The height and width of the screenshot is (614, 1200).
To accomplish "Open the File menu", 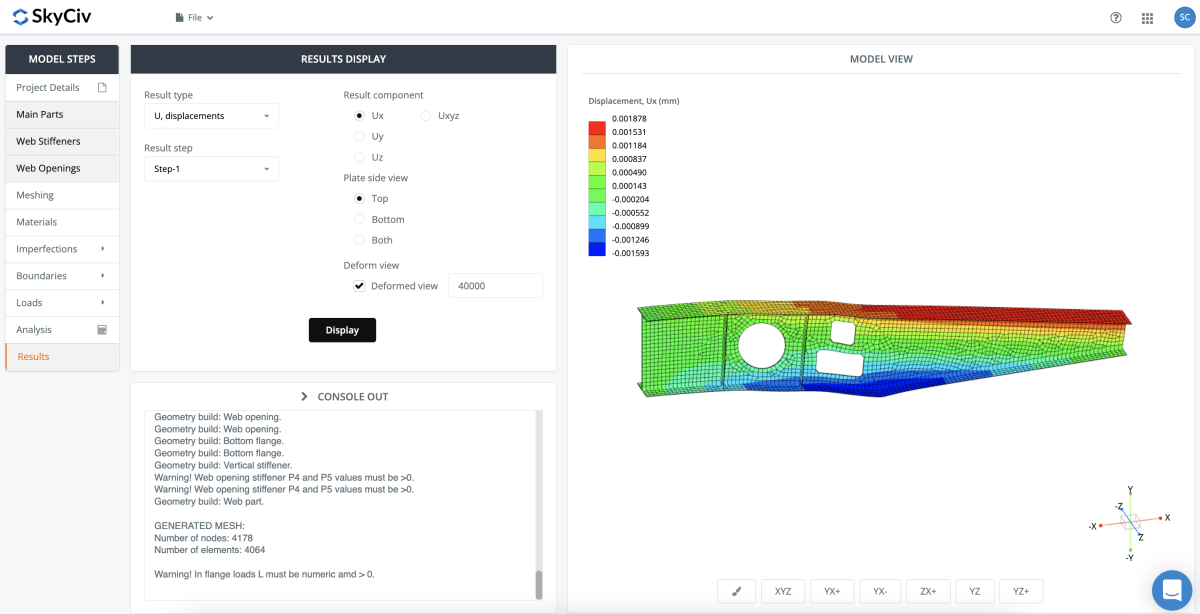I will point(194,18).
